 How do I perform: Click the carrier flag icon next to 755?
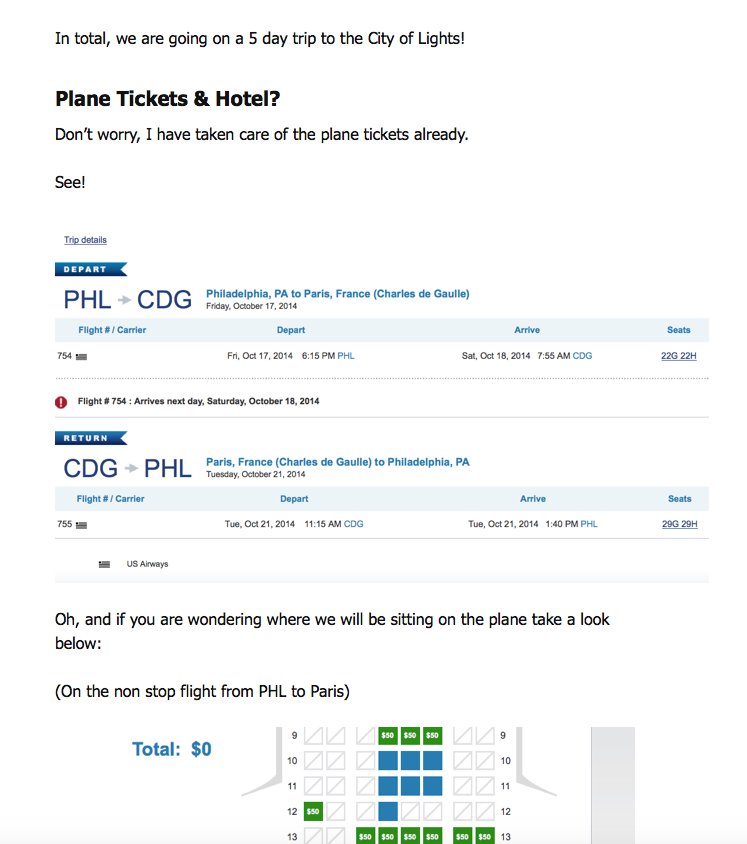81,525
